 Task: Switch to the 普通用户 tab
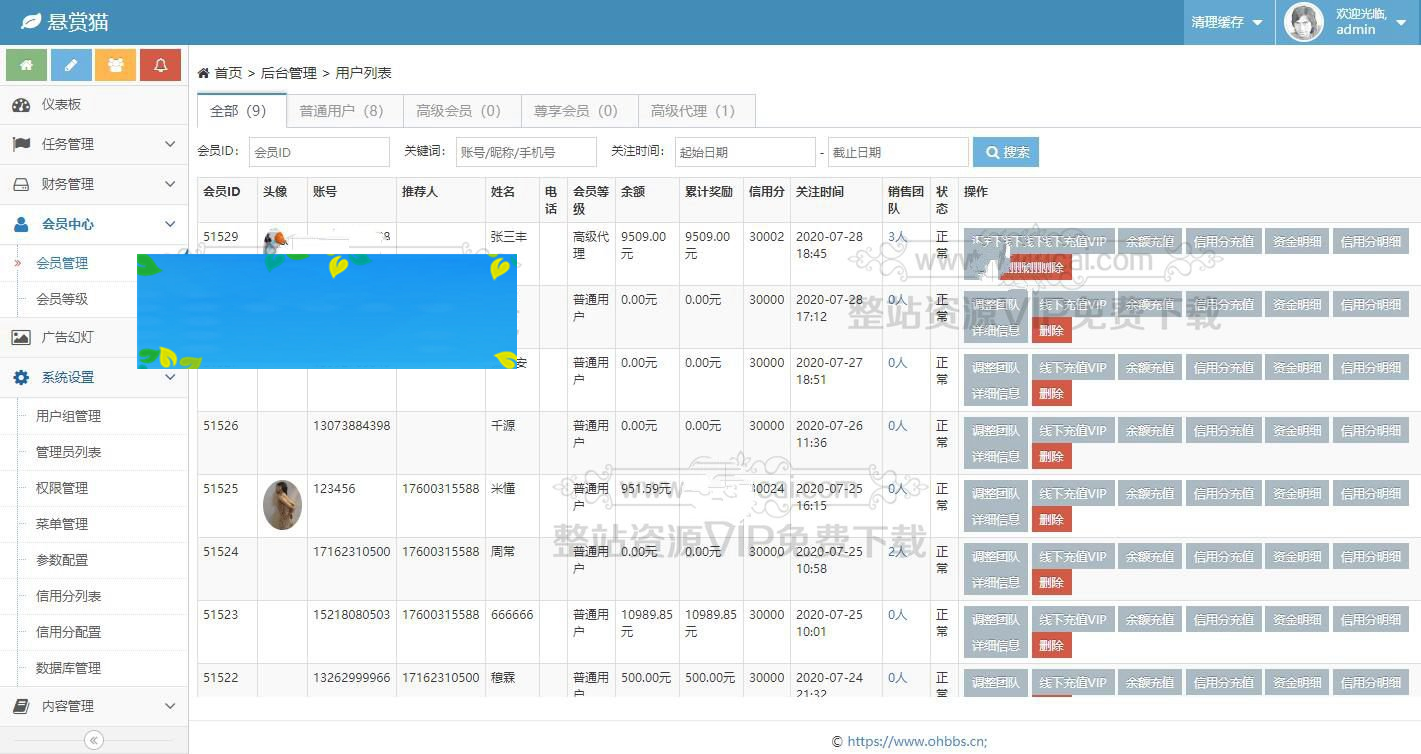tap(343, 110)
